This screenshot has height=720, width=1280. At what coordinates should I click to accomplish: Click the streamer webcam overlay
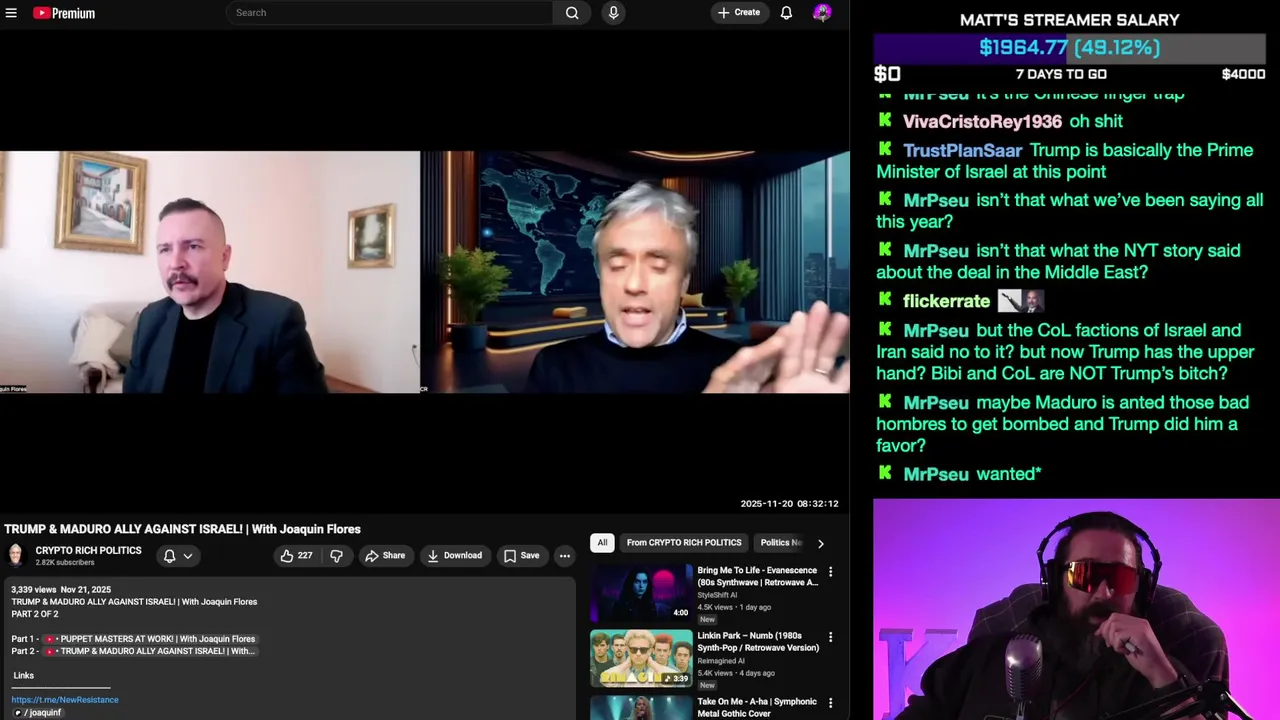1076,609
